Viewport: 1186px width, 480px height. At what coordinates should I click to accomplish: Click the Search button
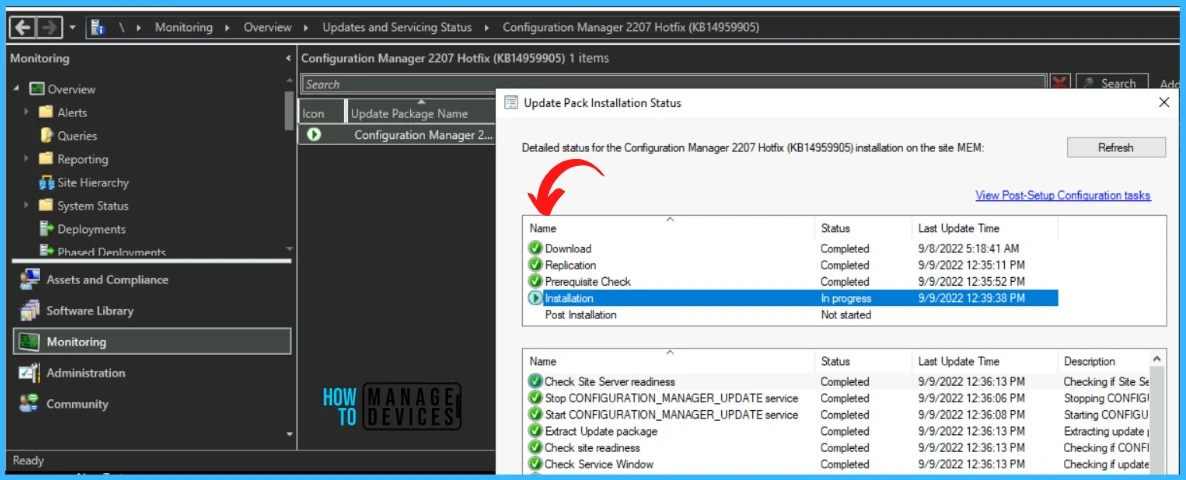tap(1111, 84)
